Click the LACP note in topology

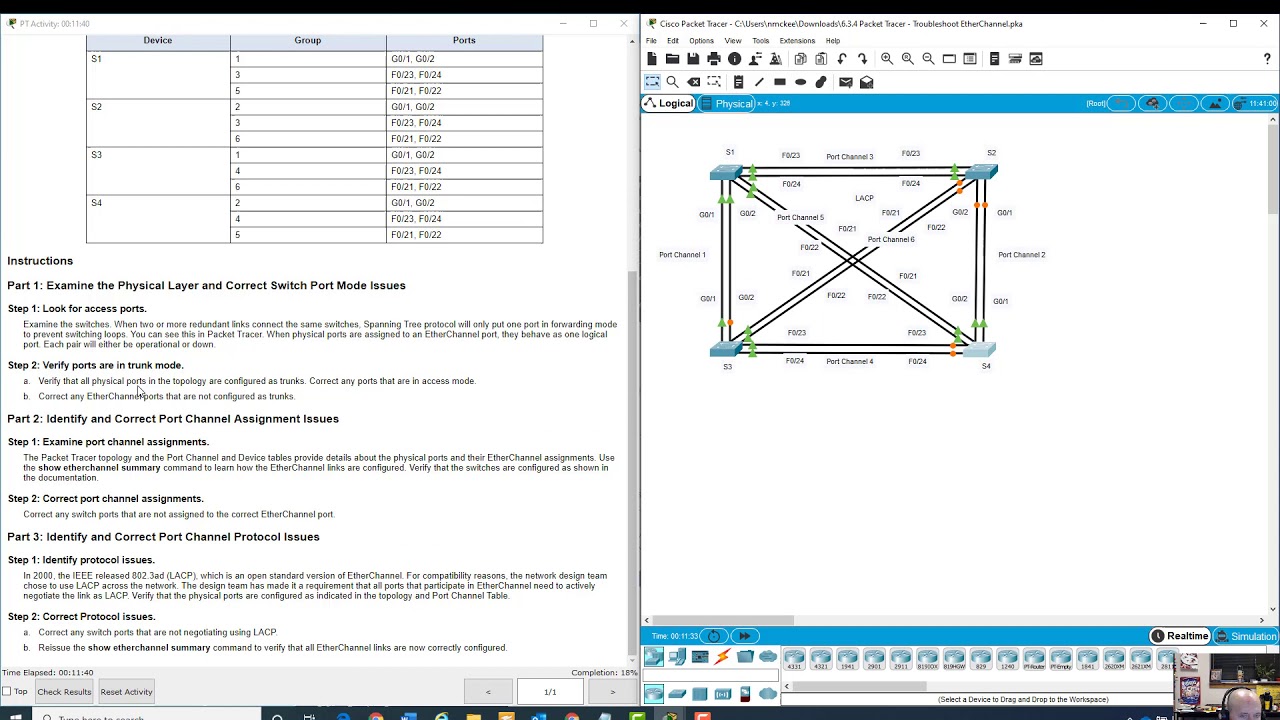point(864,198)
